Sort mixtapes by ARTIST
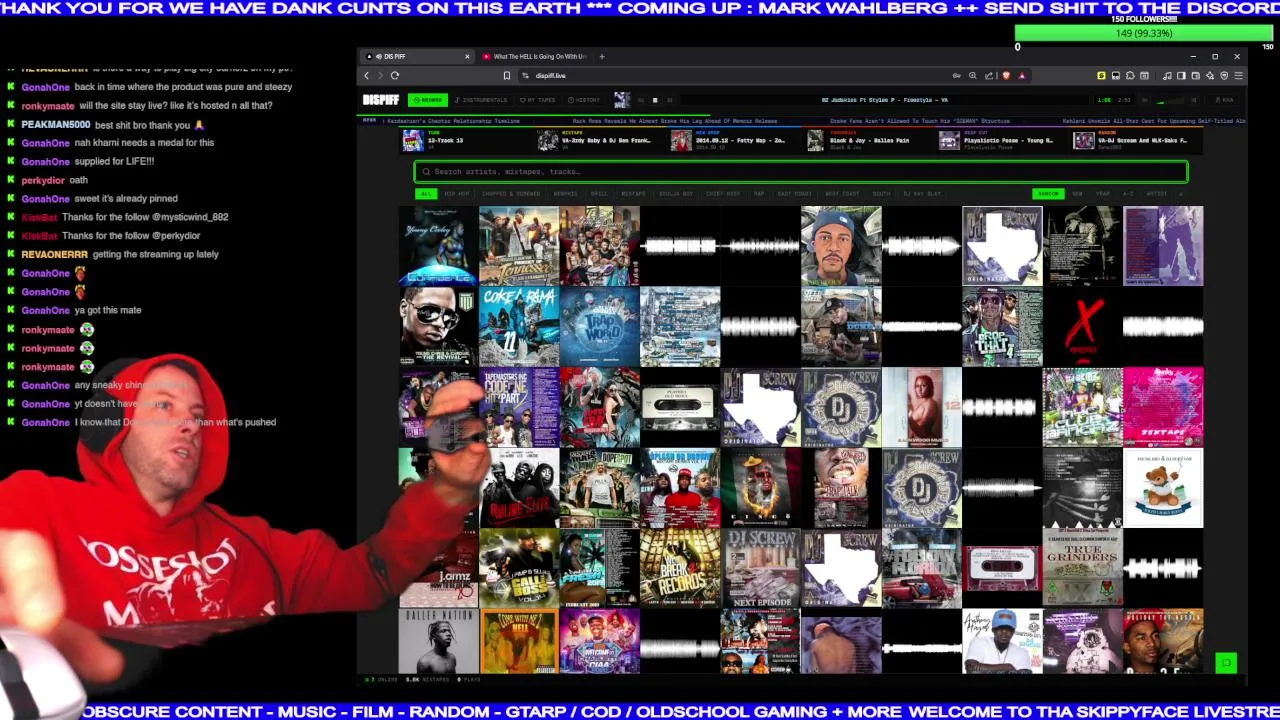This screenshot has width=1280, height=720. click(1157, 194)
